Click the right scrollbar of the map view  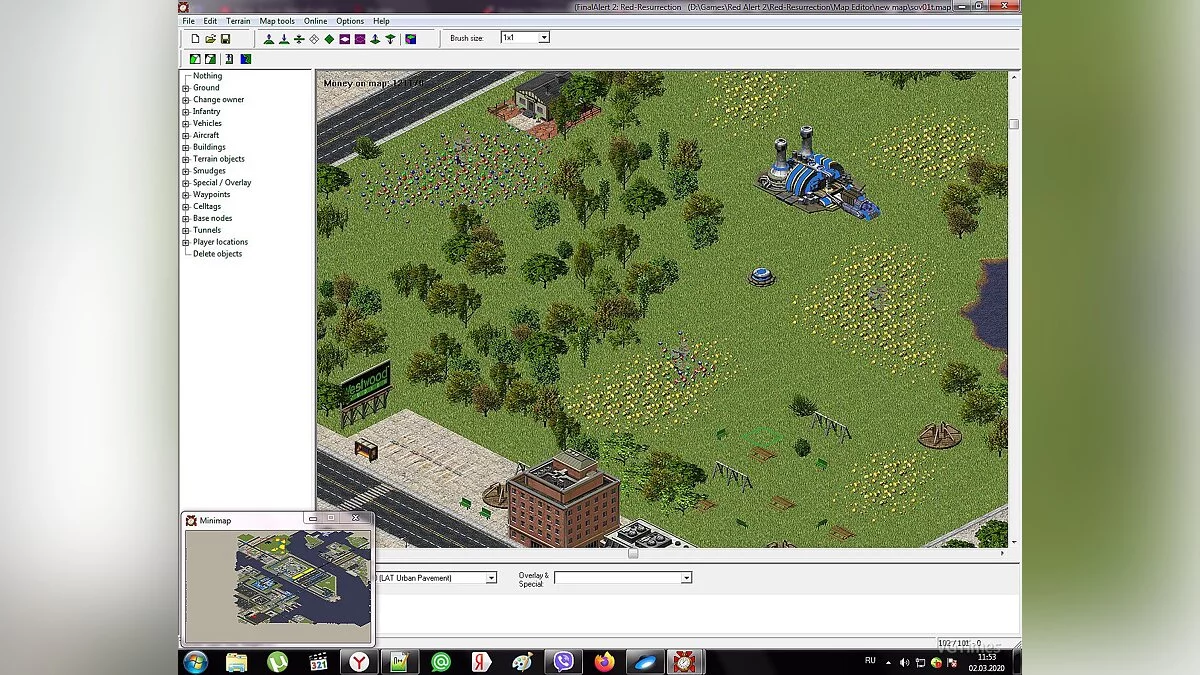pyautogui.click(x=1013, y=300)
